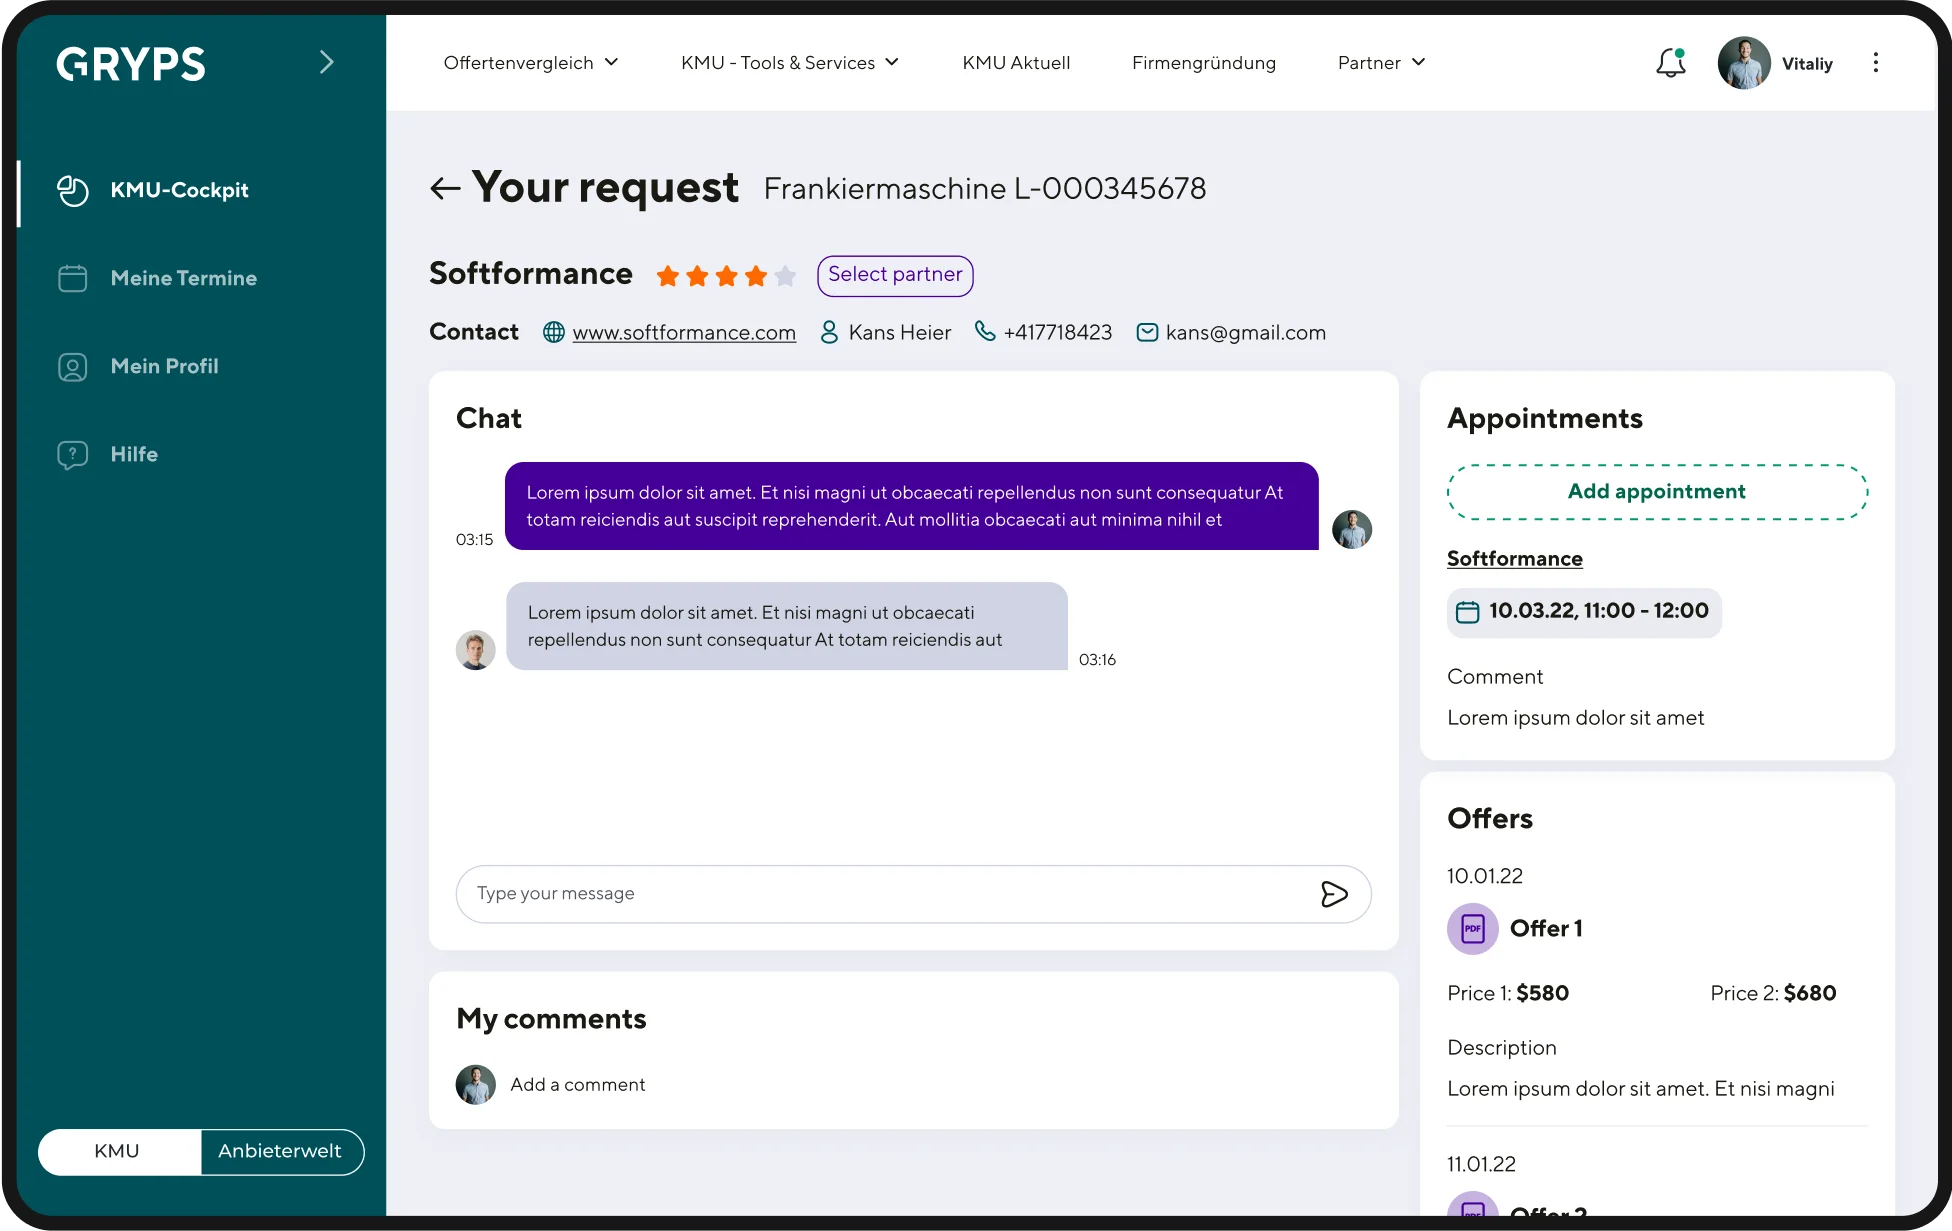Open the KMU Aktuell menu item
1952x1231 pixels.
(x=1016, y=63)
